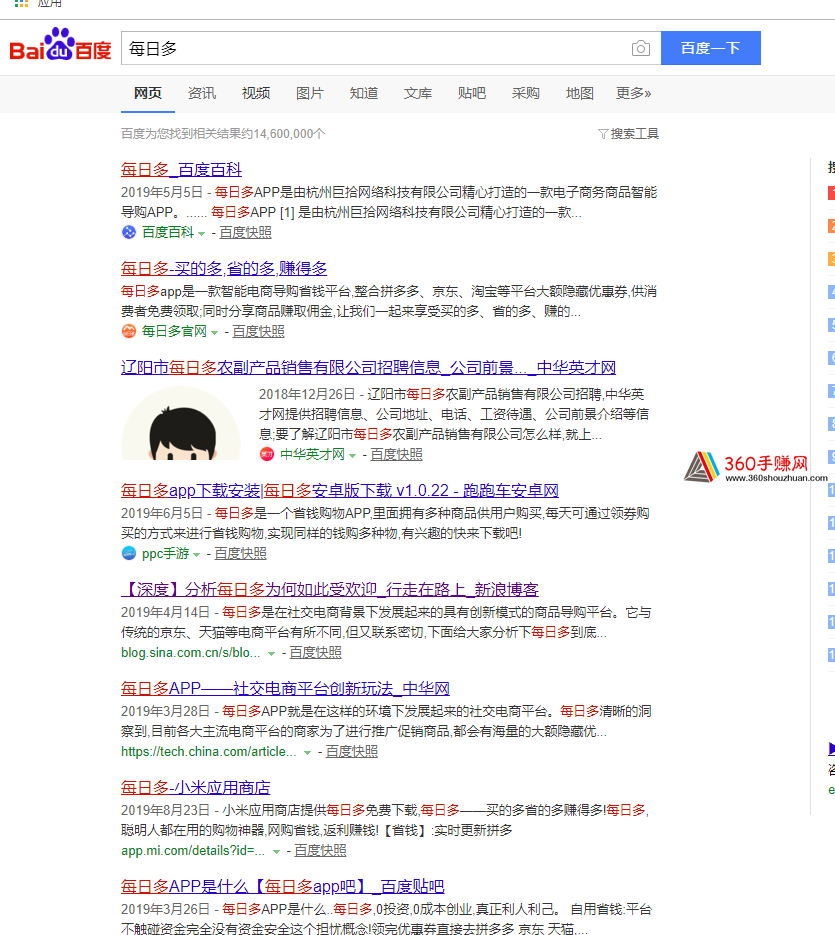Expand dropdown arrow next to ppc手游
835x935 pixels.
point(196,555)
